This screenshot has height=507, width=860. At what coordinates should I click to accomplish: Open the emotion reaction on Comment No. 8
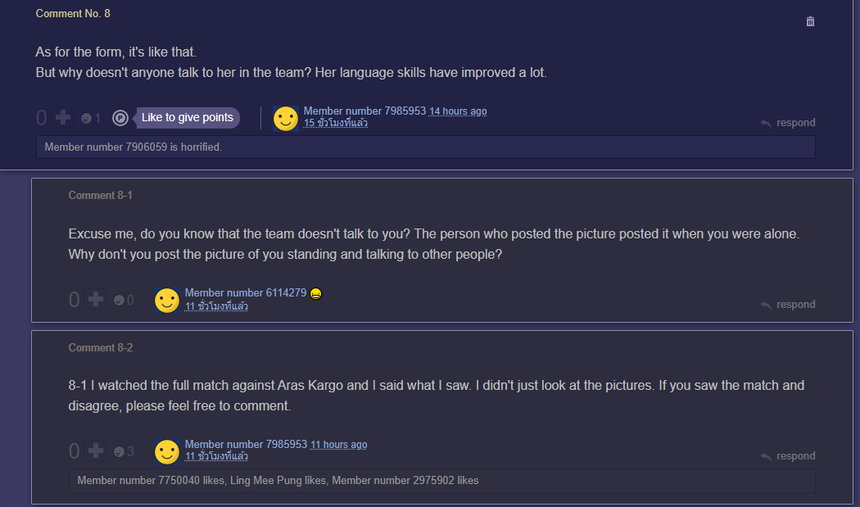point(87,118)
